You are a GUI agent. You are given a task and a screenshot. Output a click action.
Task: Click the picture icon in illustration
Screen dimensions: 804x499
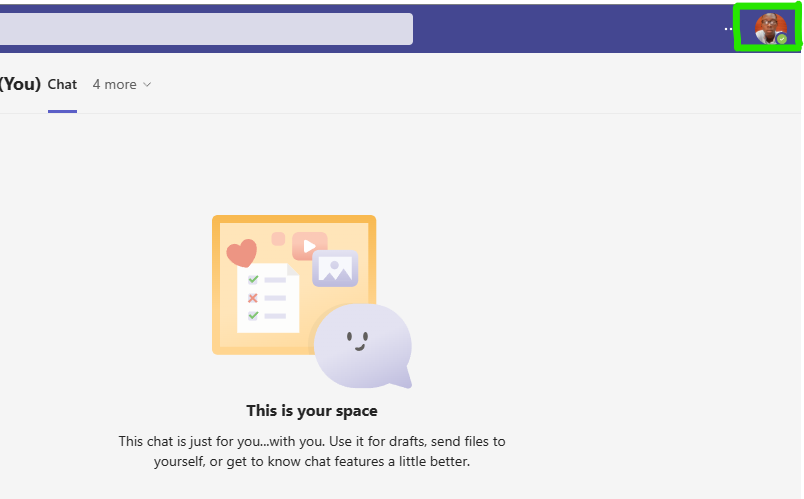(x=335, y=268)
